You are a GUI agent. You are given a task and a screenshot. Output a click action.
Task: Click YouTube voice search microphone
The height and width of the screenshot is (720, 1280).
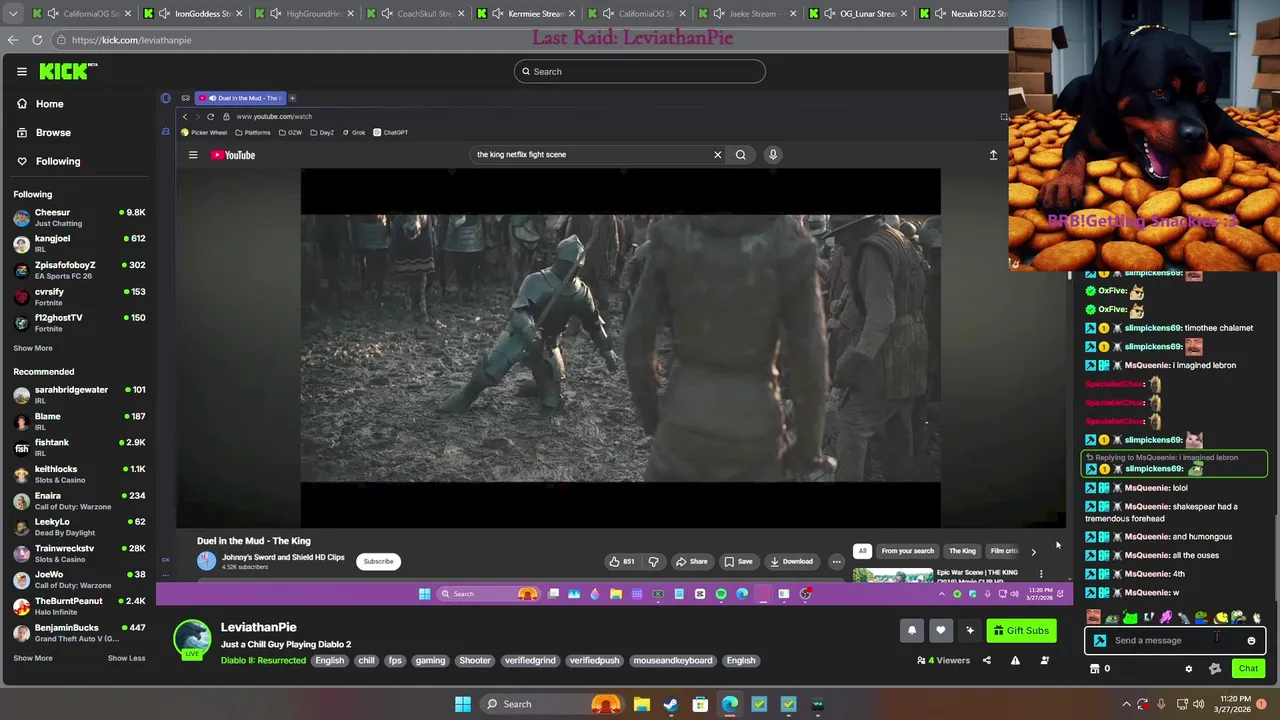(x=773, y=155)
